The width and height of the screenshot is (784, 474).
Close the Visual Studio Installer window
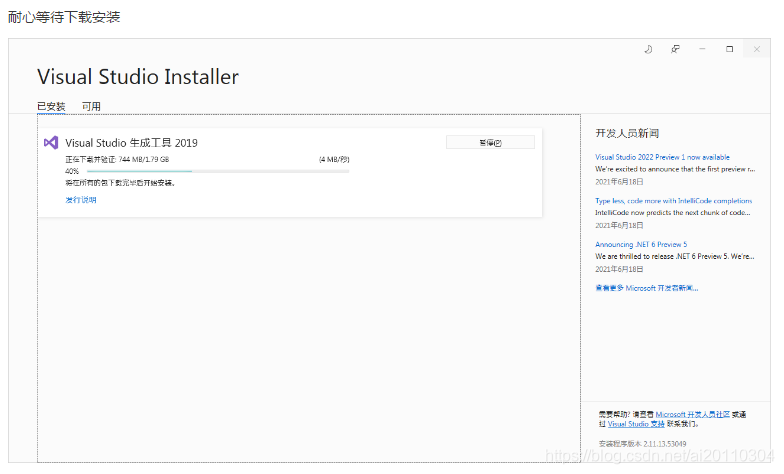756,49
